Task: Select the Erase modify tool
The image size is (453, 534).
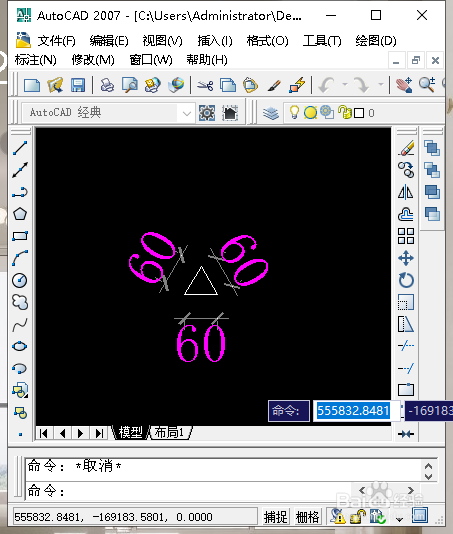Action: 406,148
